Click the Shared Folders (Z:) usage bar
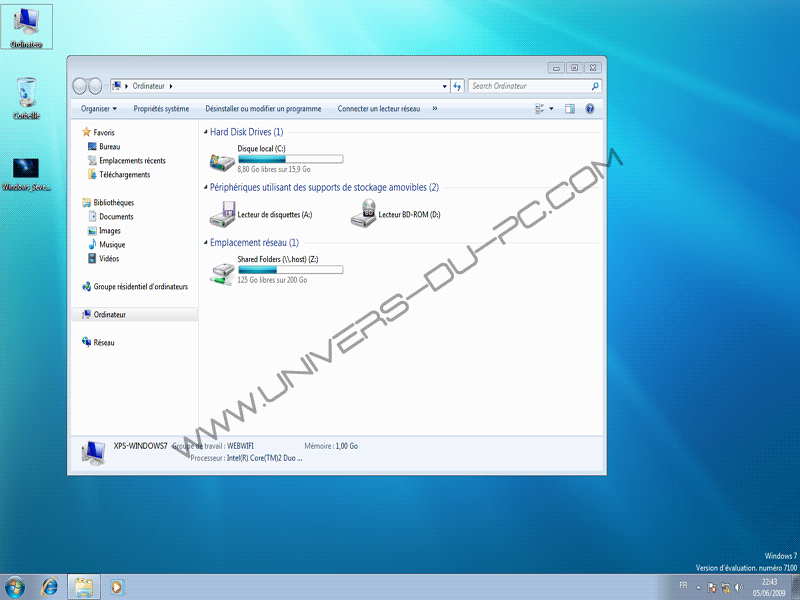Viewport: 800px width, 600px height. tap(290, 269)
